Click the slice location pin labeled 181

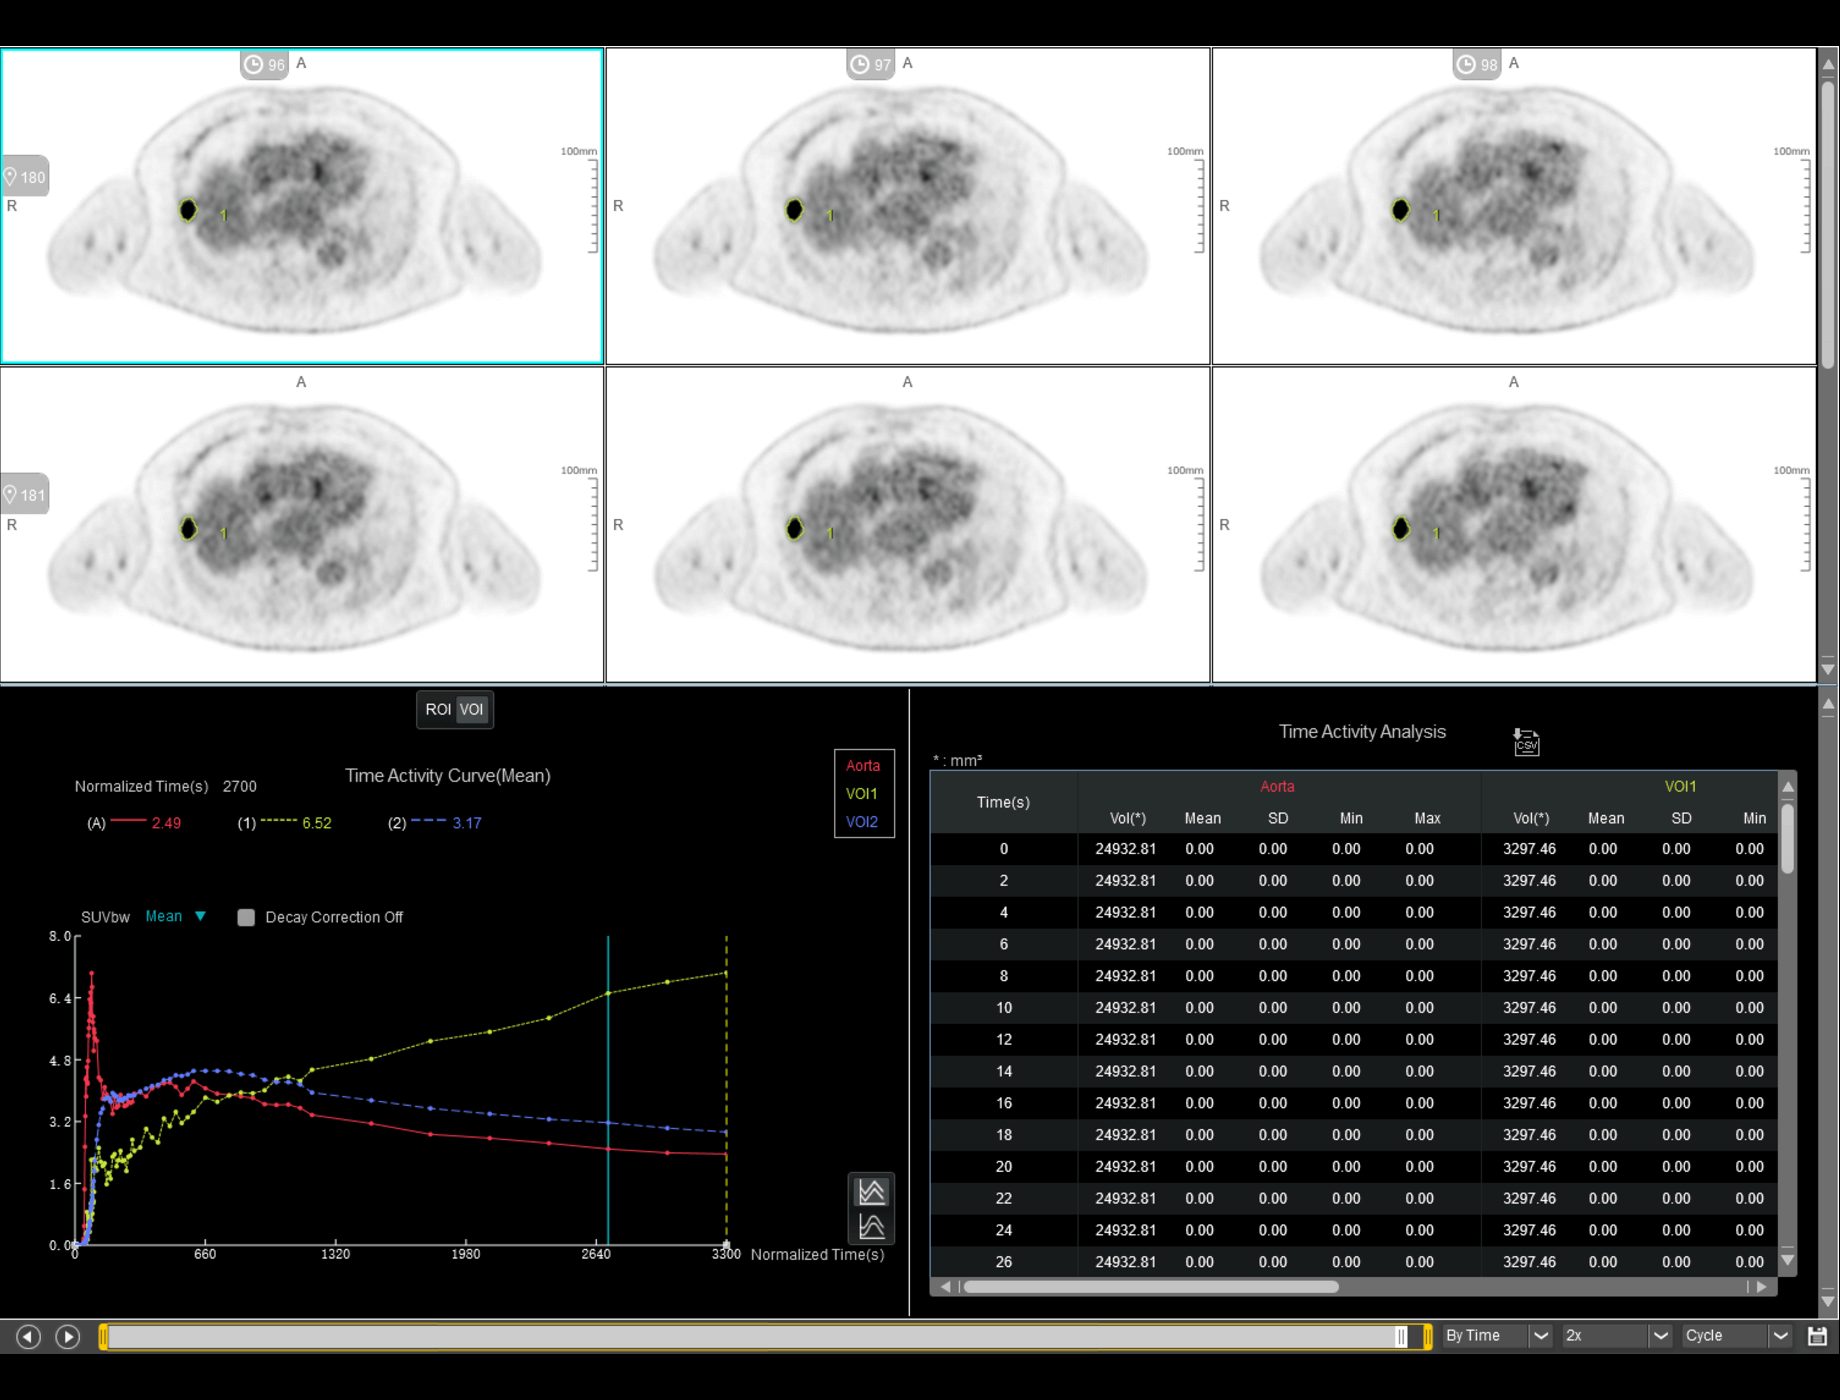point(25,494)
